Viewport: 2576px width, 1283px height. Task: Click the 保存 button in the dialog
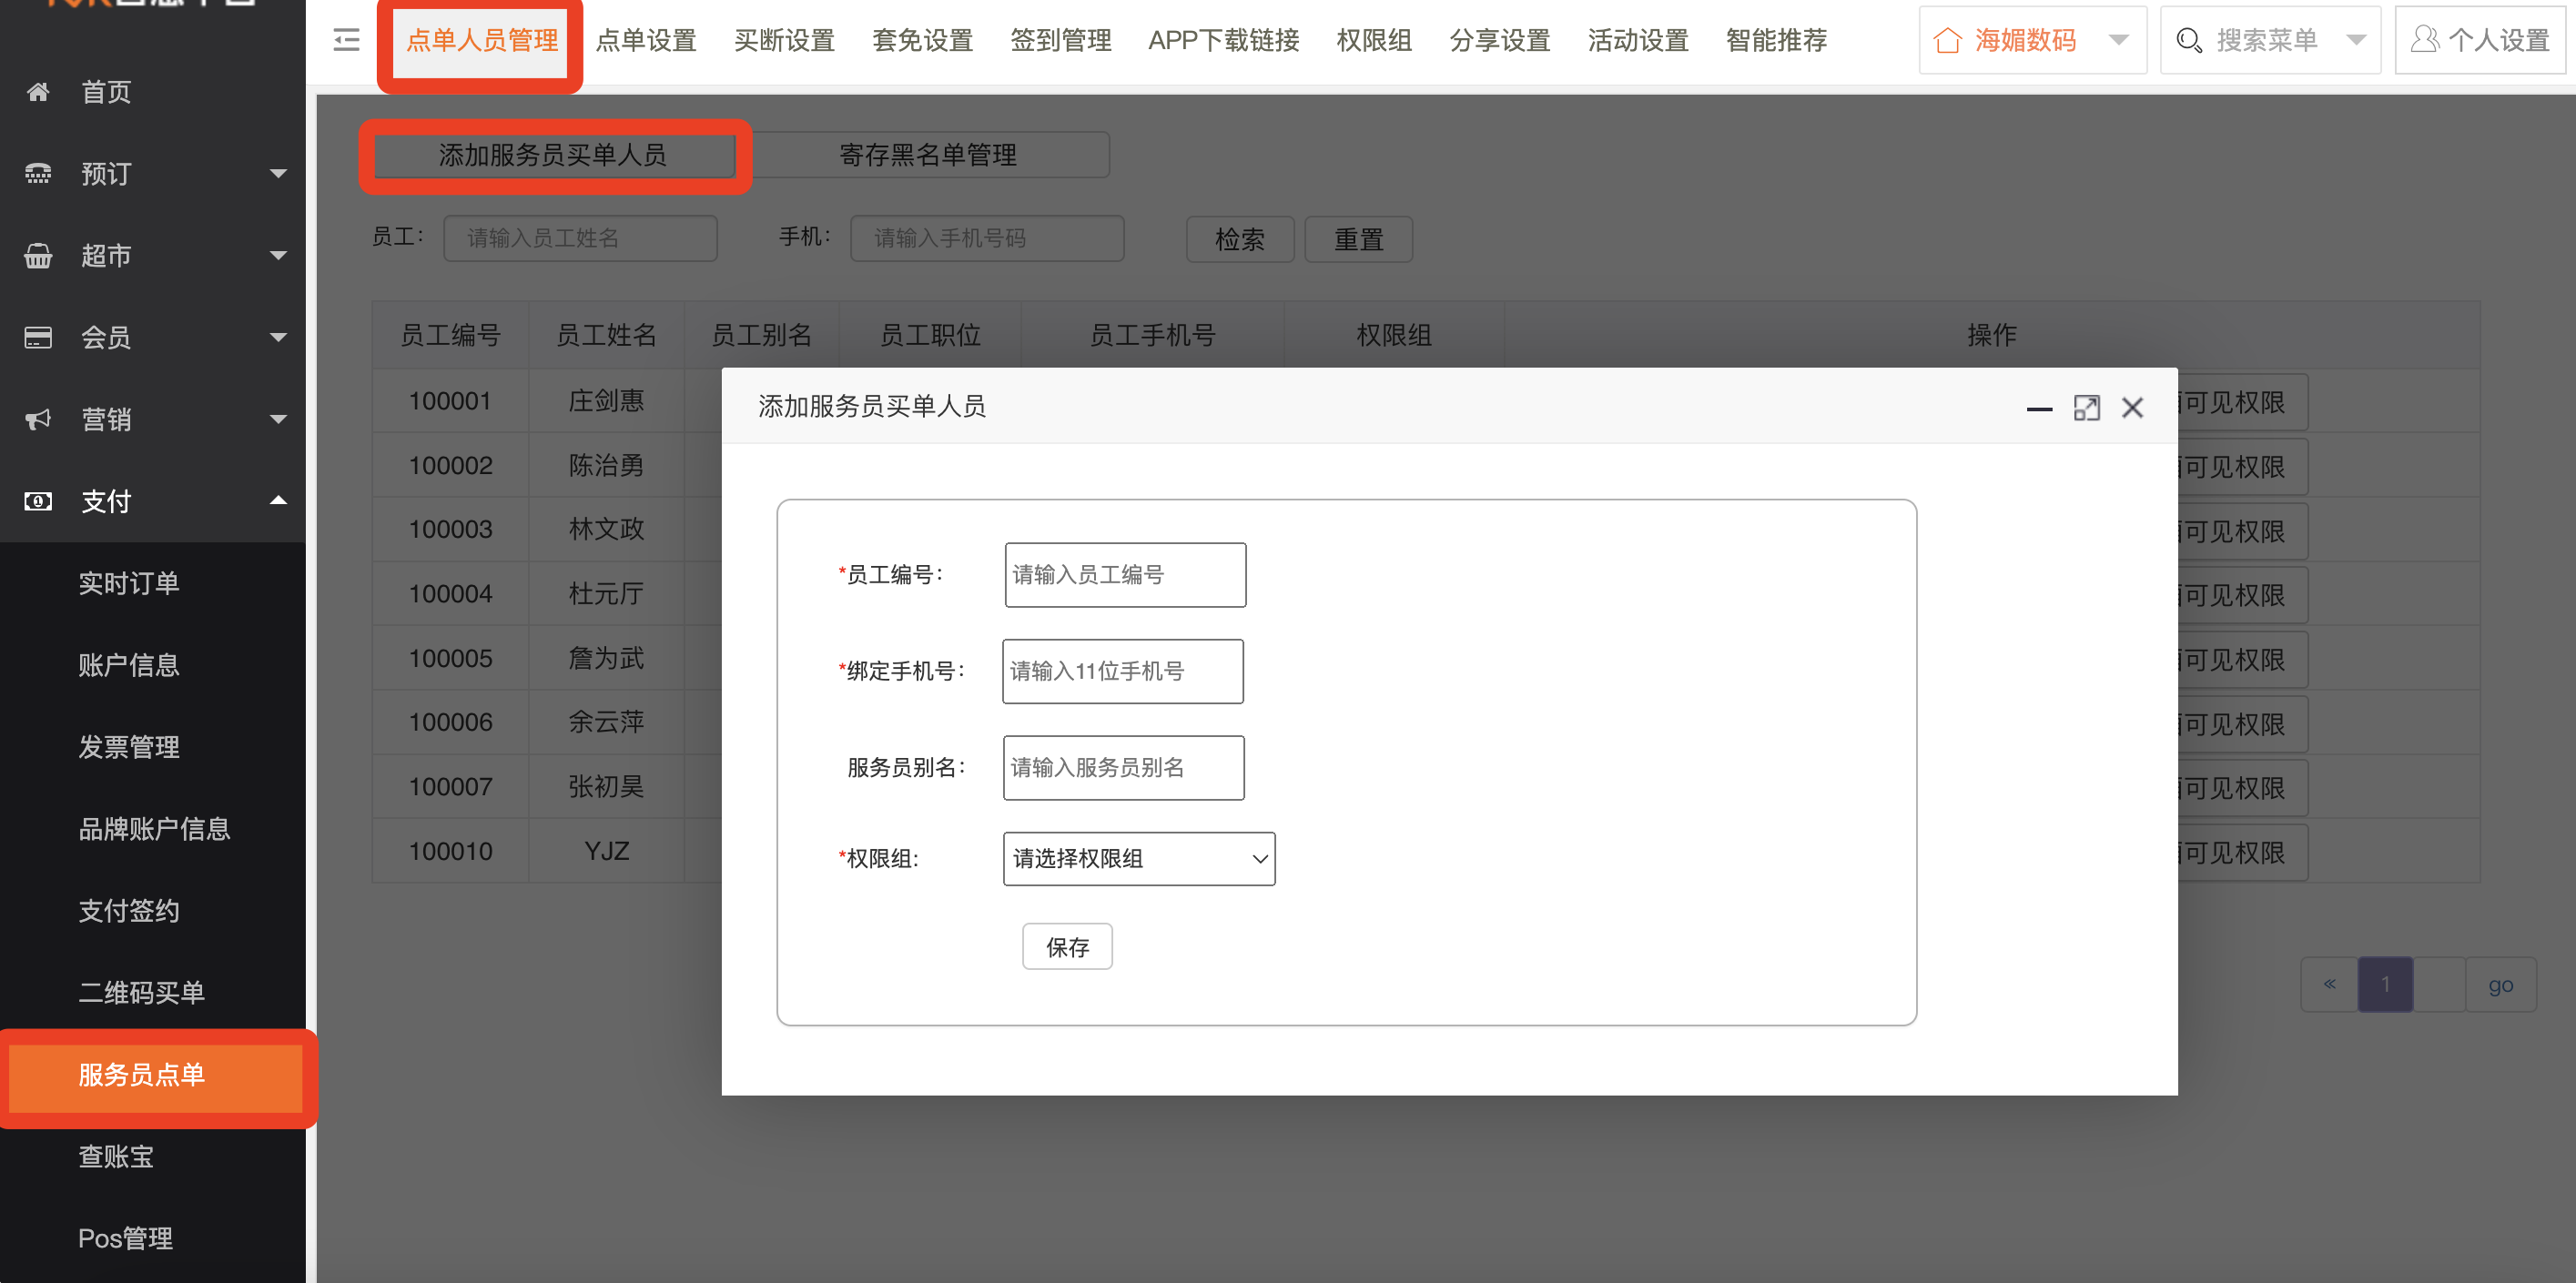coord(1067,947)
